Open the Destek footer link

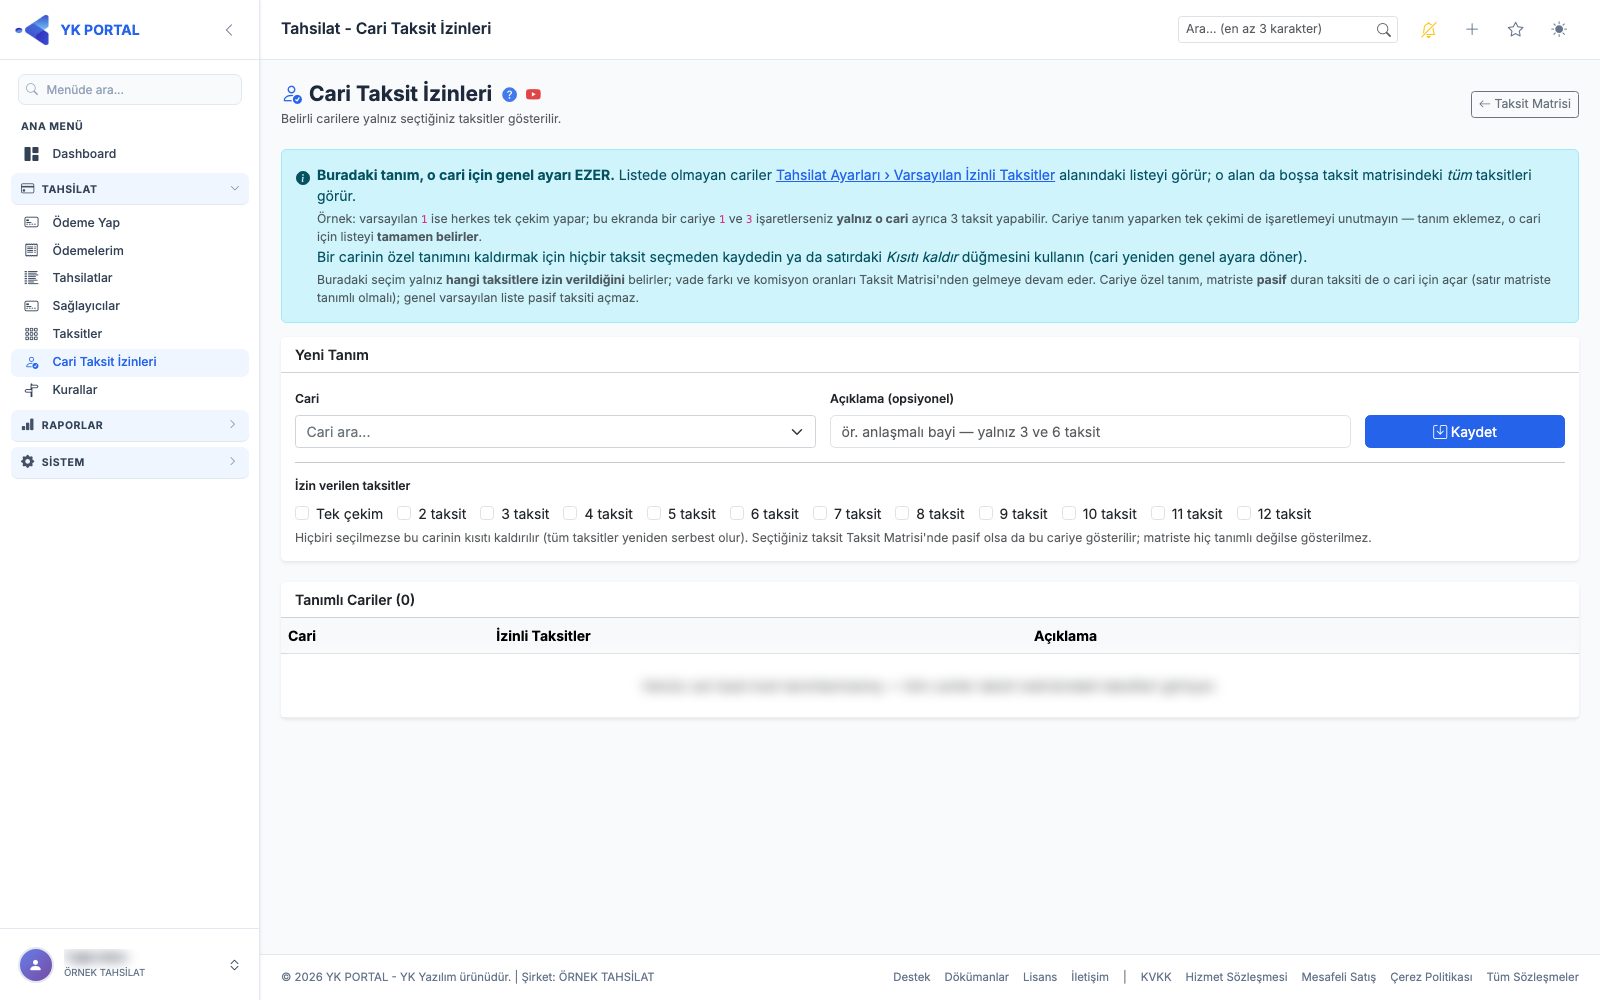click(911, 977)
